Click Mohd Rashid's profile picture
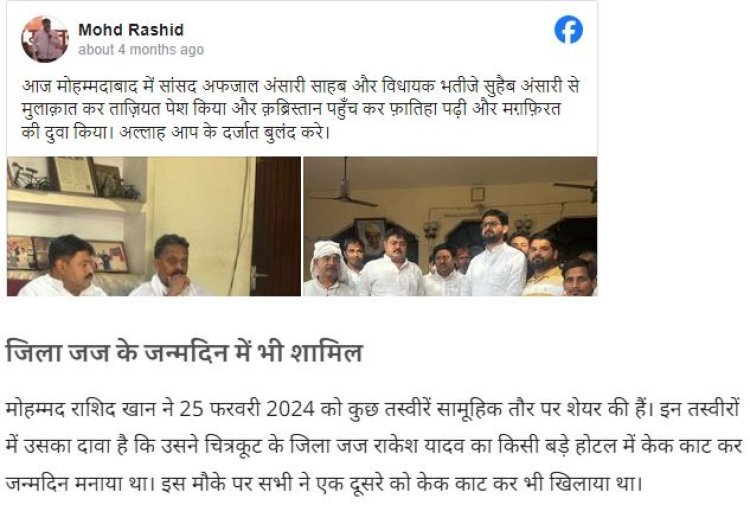 [x=45, y=39]
